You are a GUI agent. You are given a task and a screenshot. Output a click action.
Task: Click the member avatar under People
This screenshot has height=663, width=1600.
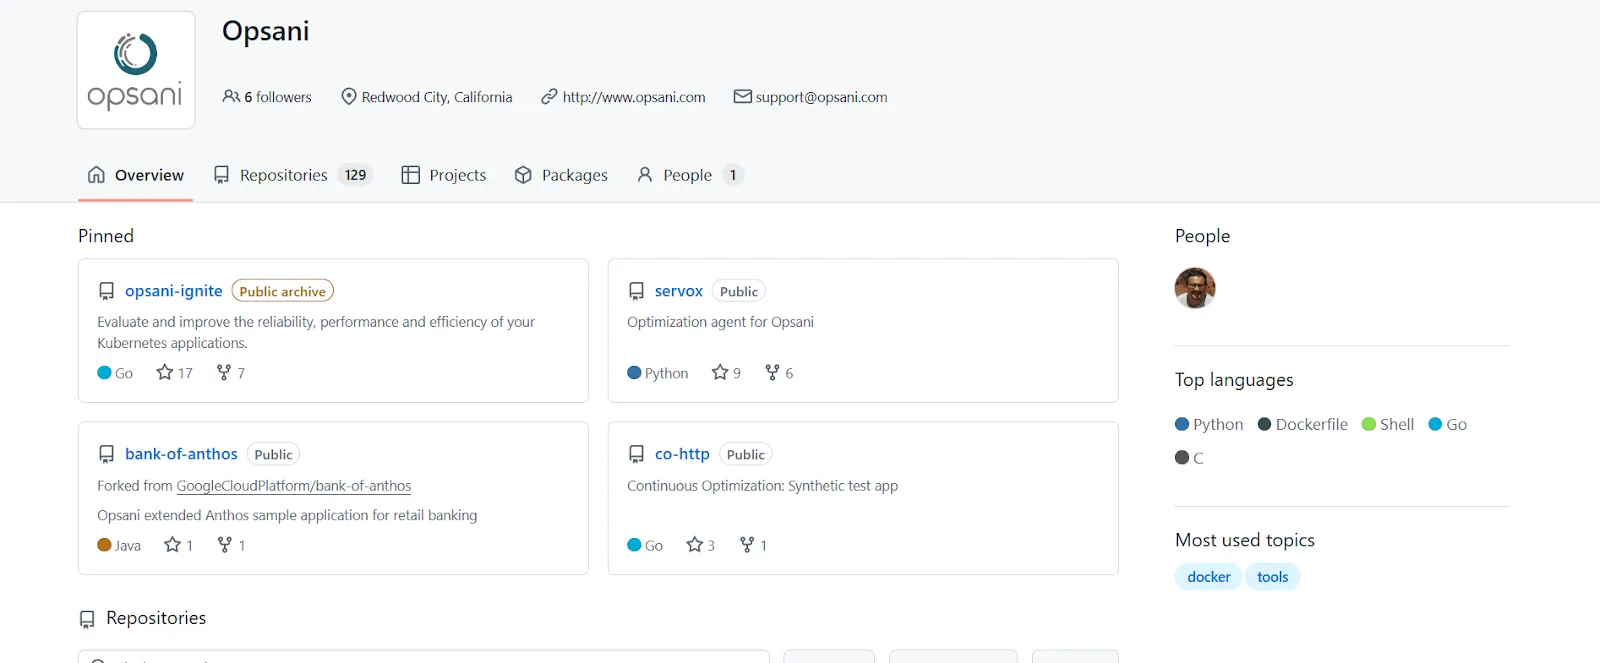click(1195, 288)
